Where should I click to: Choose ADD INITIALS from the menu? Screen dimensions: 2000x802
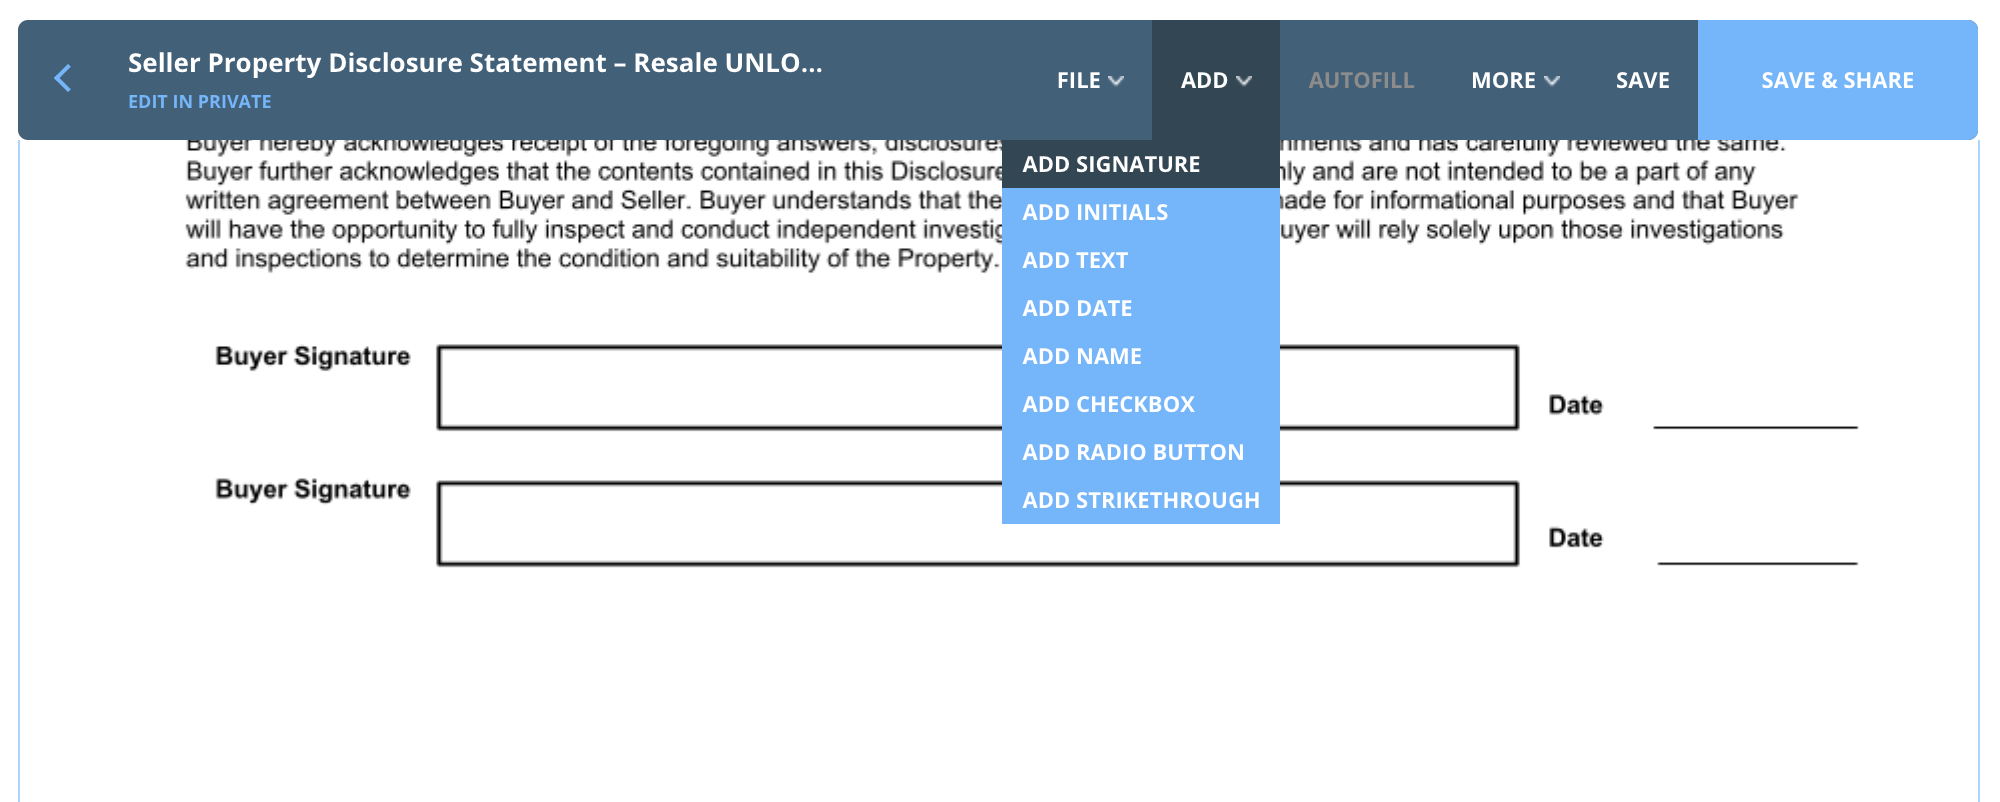1095,212
